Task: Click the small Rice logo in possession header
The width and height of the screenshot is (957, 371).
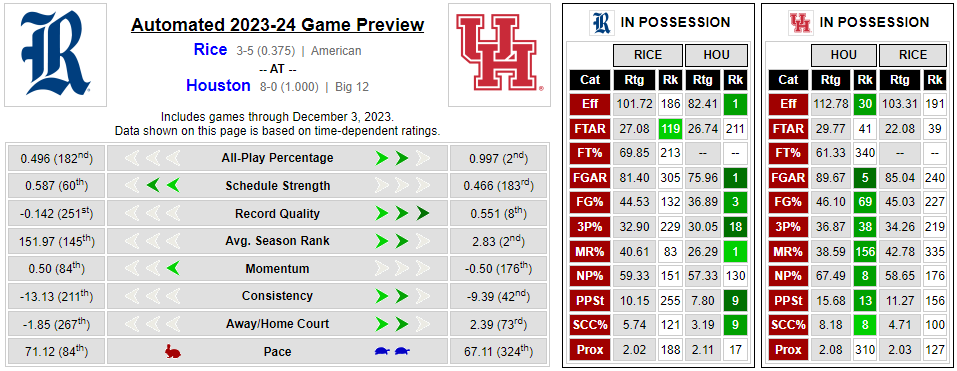Action: click(600, 23)
